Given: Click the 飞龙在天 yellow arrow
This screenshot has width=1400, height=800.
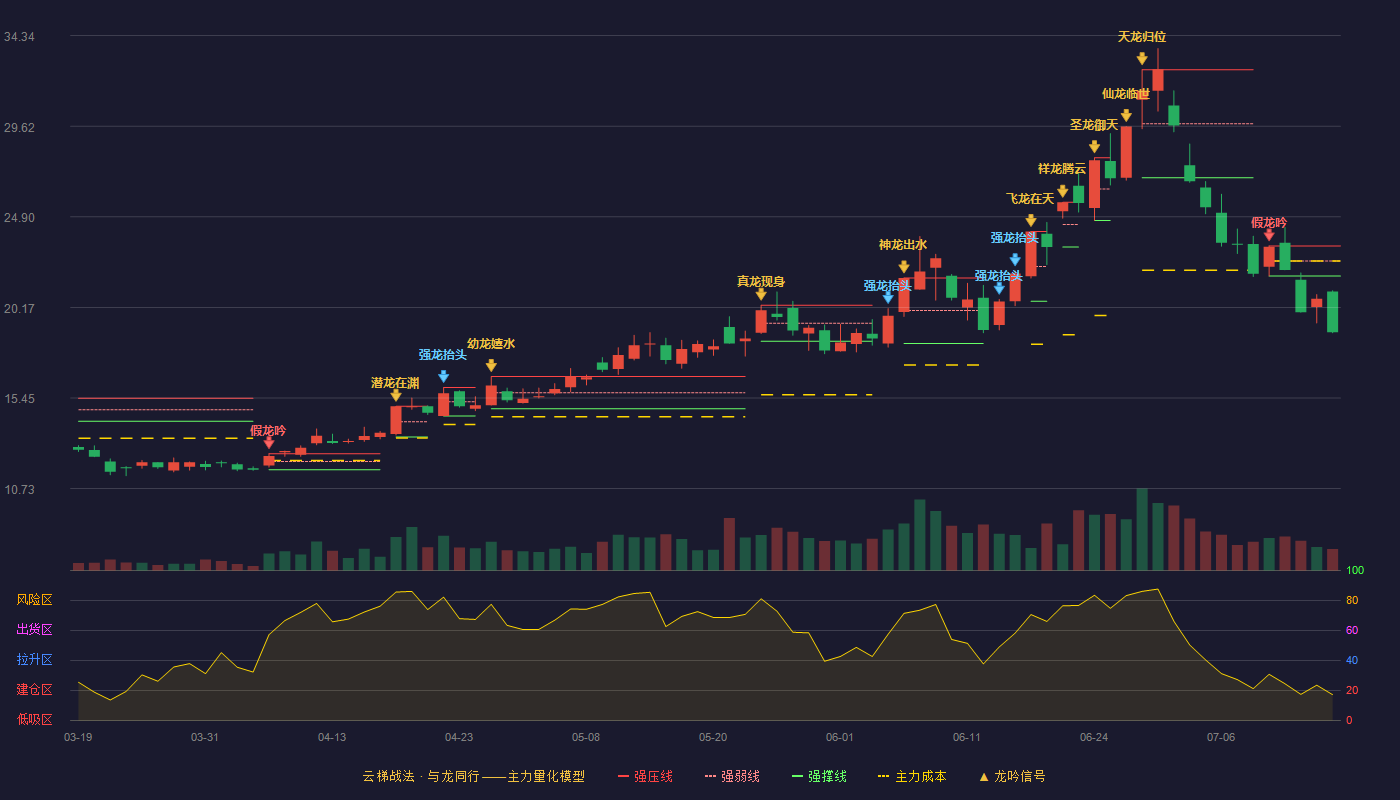Looking at the screenshot, I should pyautogui.click(x=1031, y=221).
